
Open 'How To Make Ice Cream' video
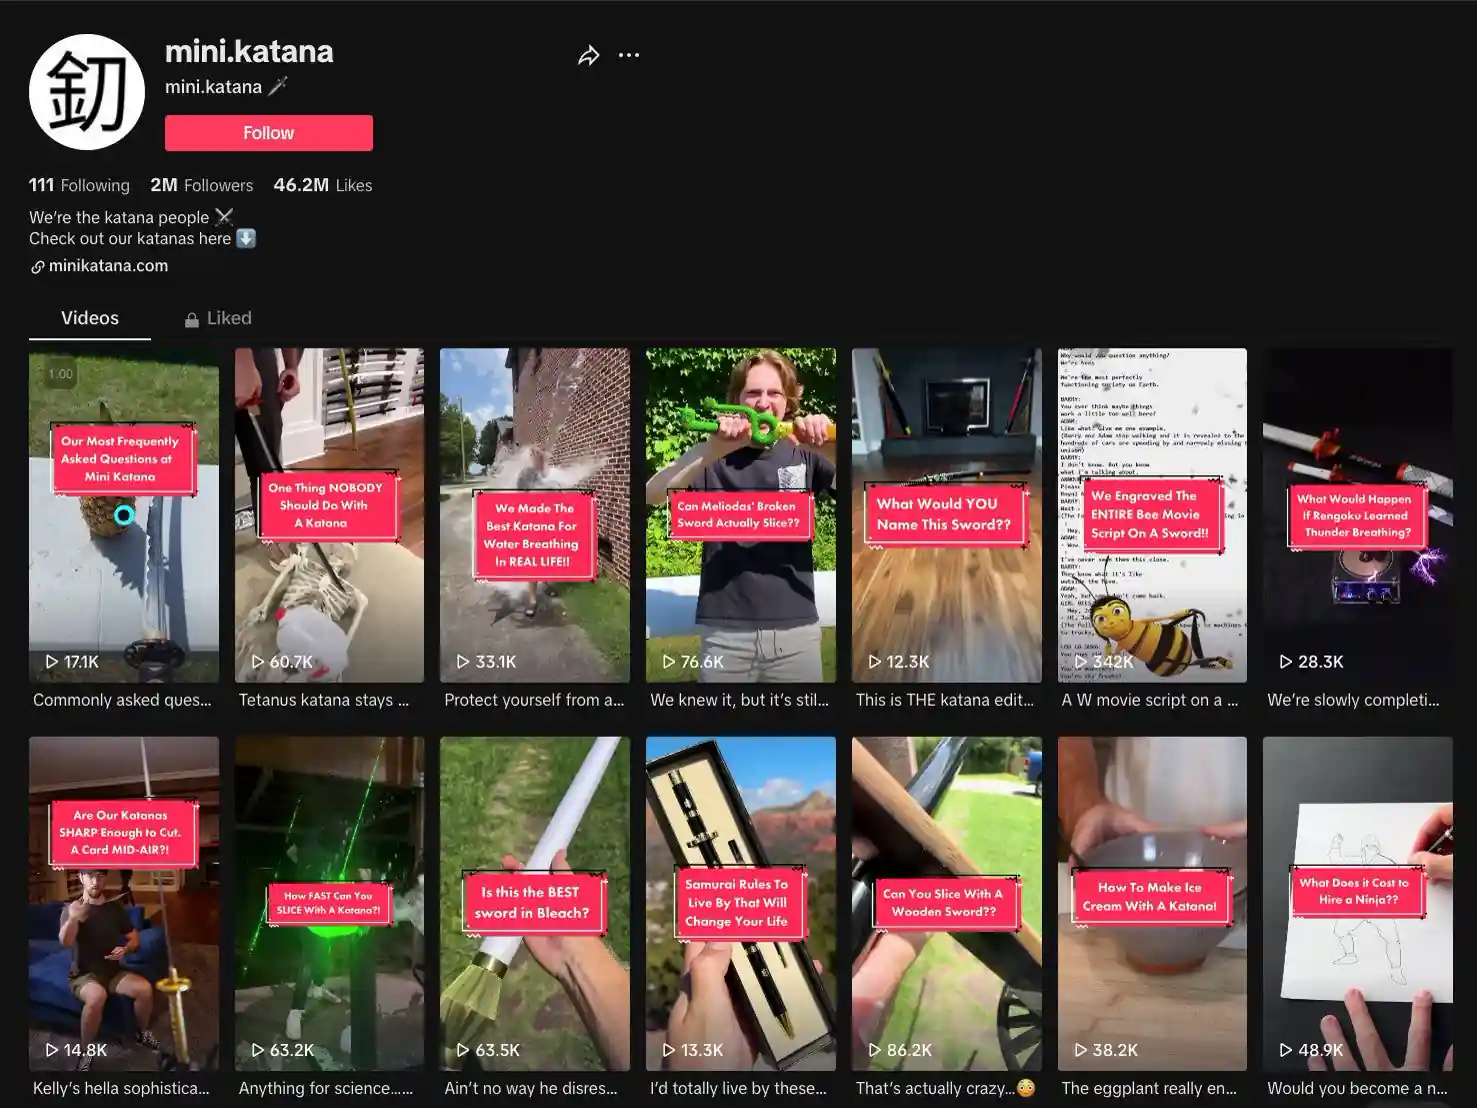click(x=1152, y=904)
